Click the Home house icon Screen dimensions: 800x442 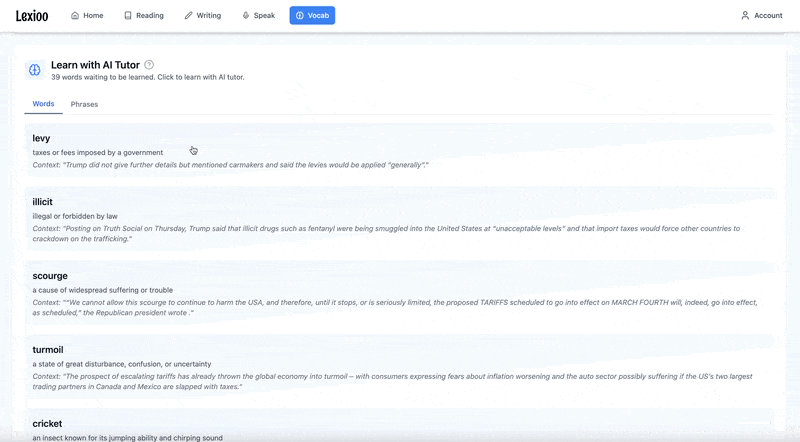coord(75,15)
